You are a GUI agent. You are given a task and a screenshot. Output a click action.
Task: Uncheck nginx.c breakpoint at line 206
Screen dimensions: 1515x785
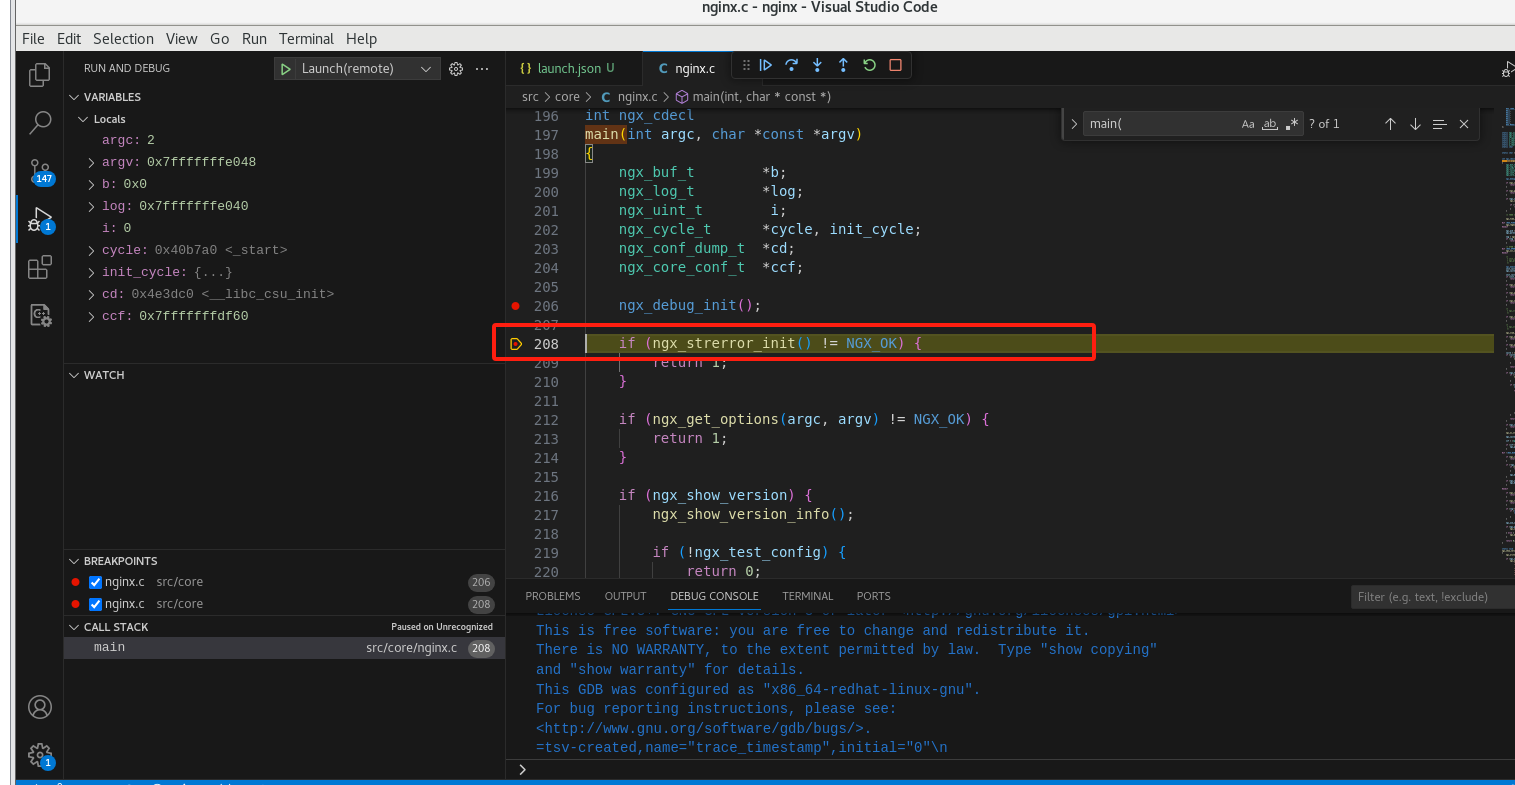coord(96,582)
